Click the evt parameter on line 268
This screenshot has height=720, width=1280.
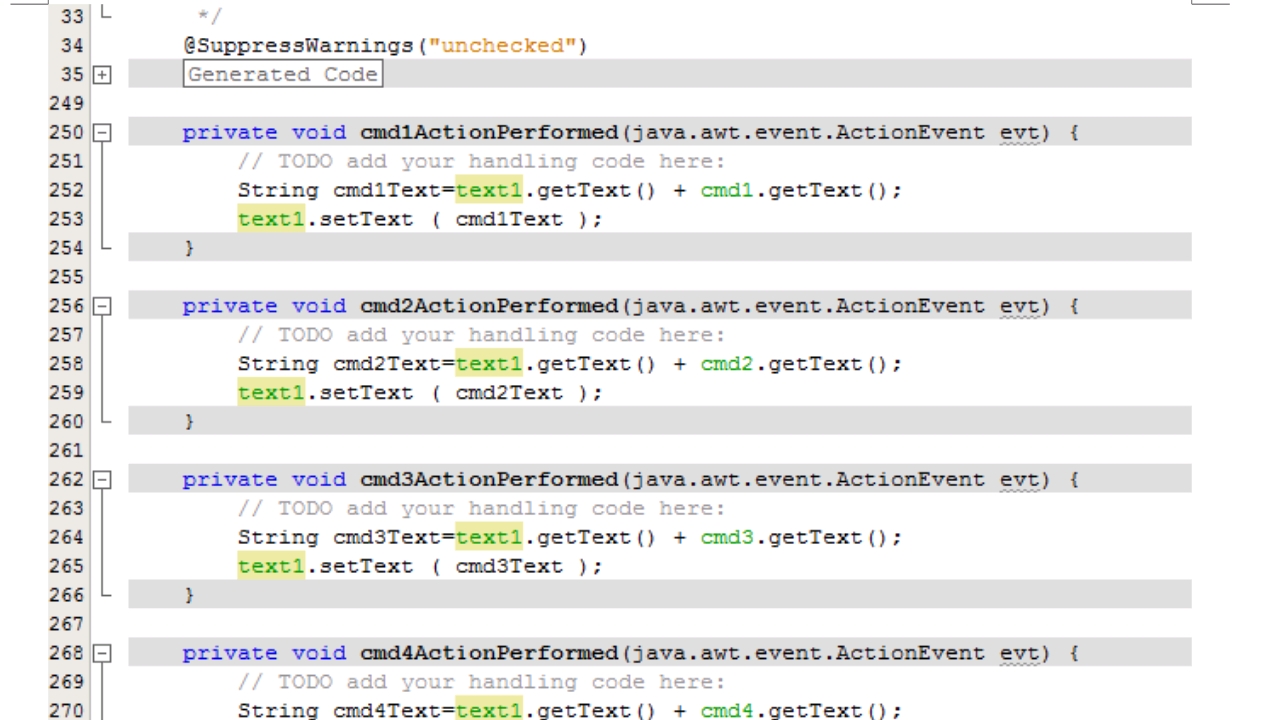(x=1020, y=653)
